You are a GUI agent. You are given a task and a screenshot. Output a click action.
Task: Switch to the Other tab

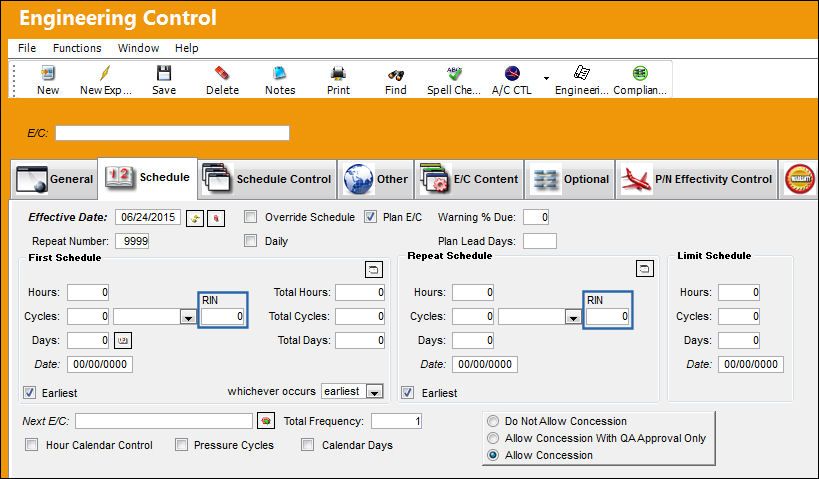376,179
